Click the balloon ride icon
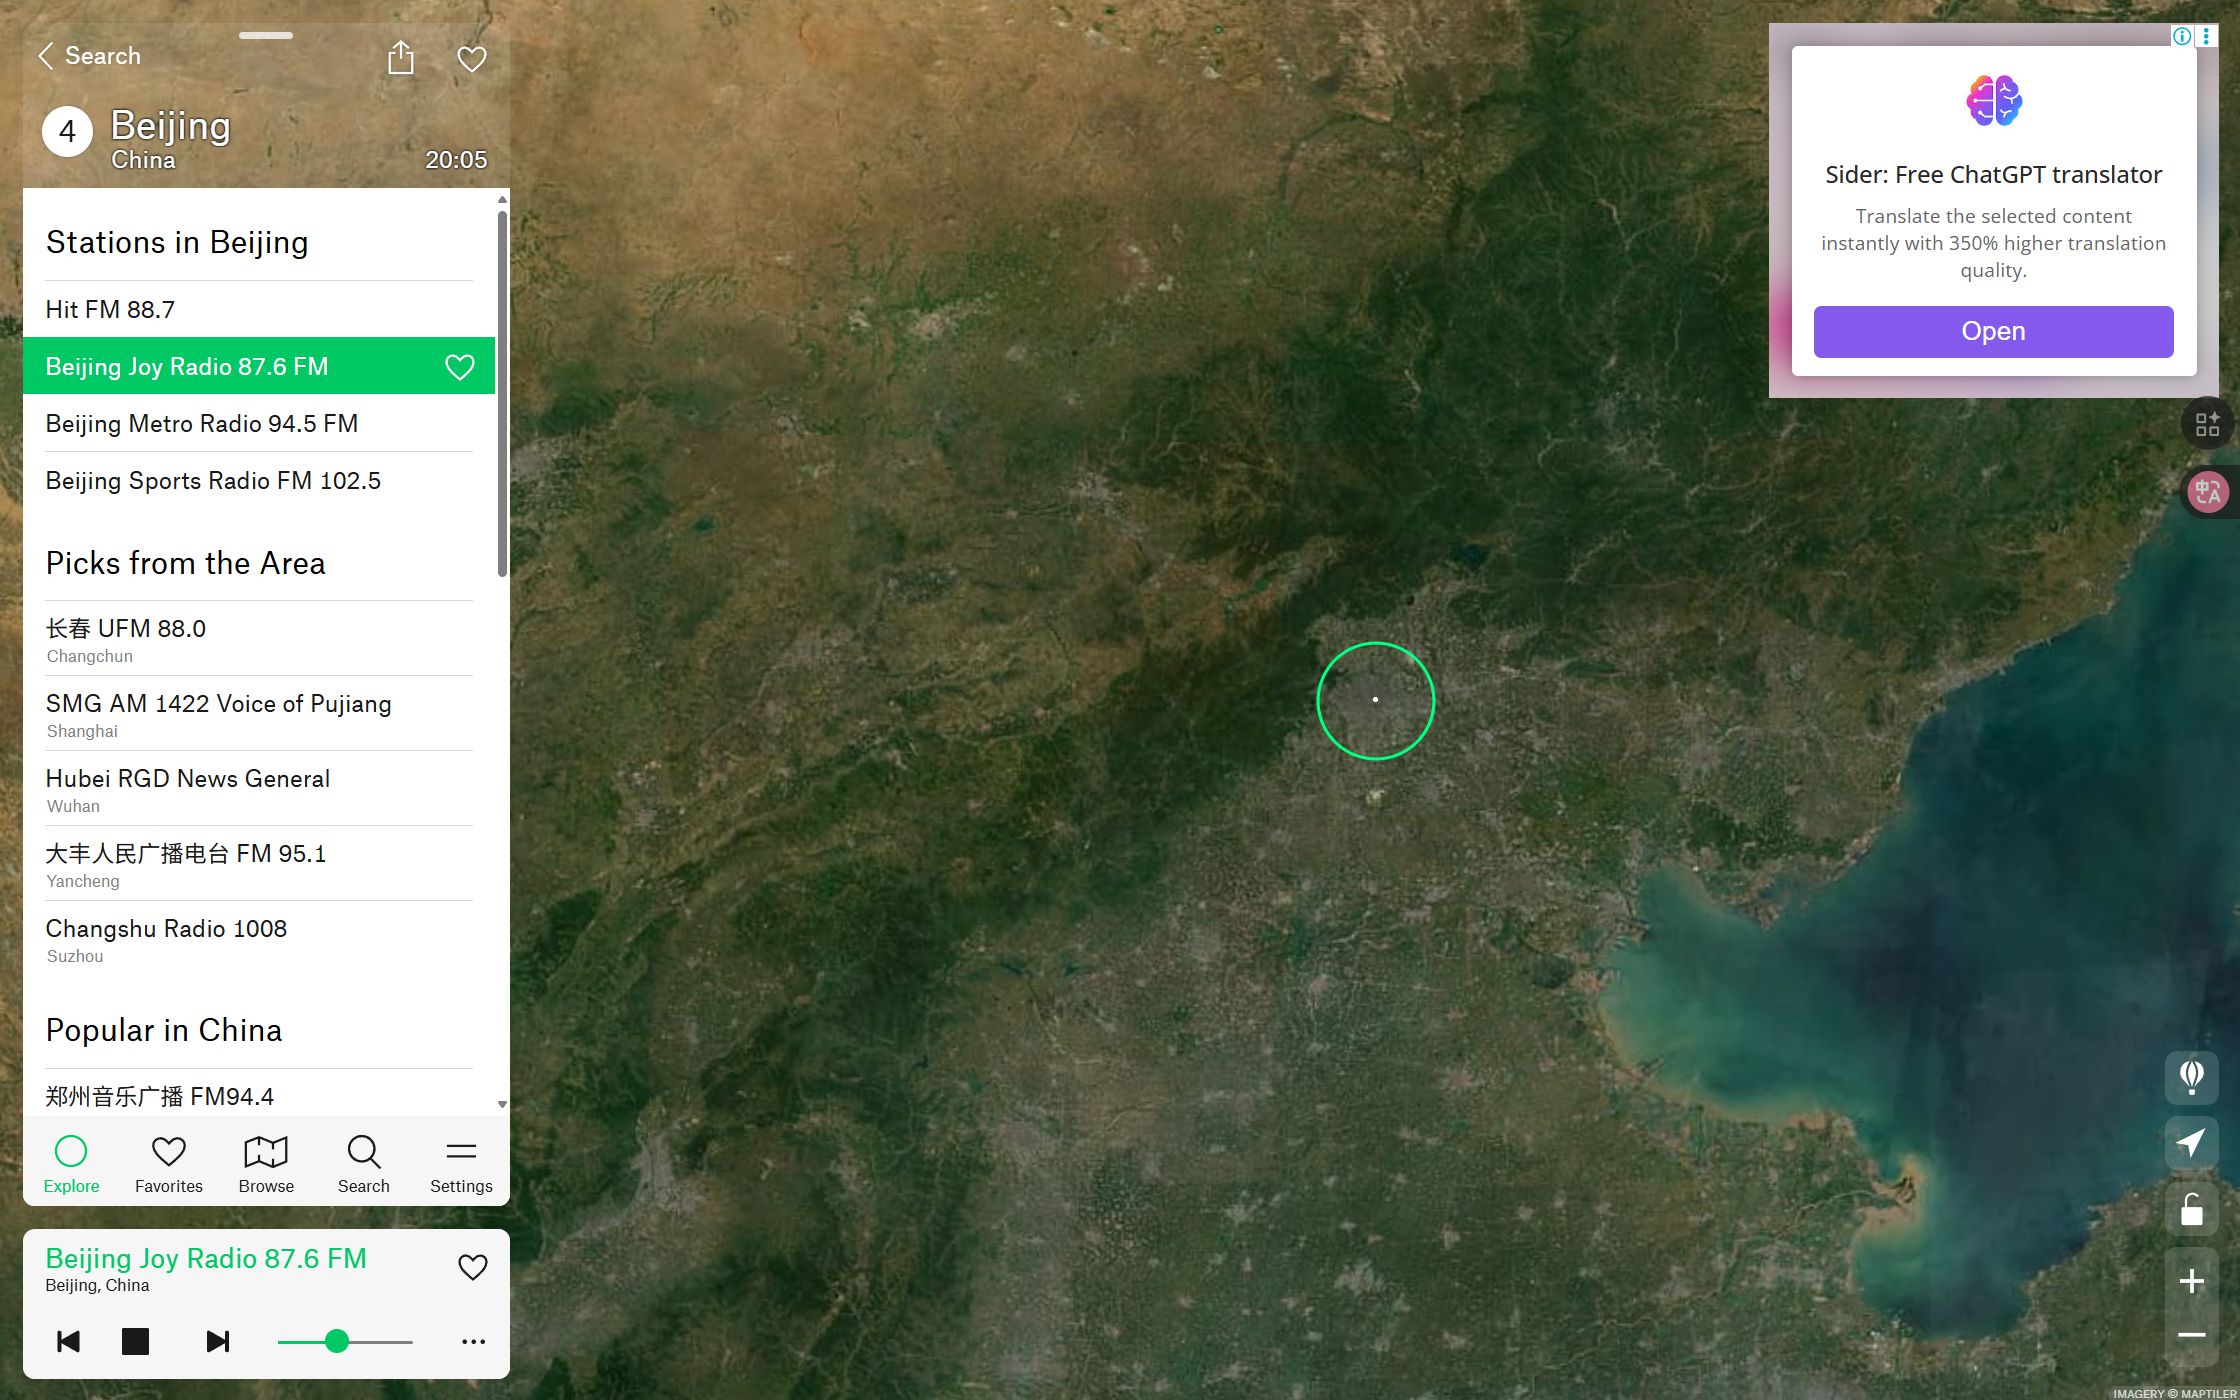This screenshot has height=1400, width=2240. pos(2191,1077)
